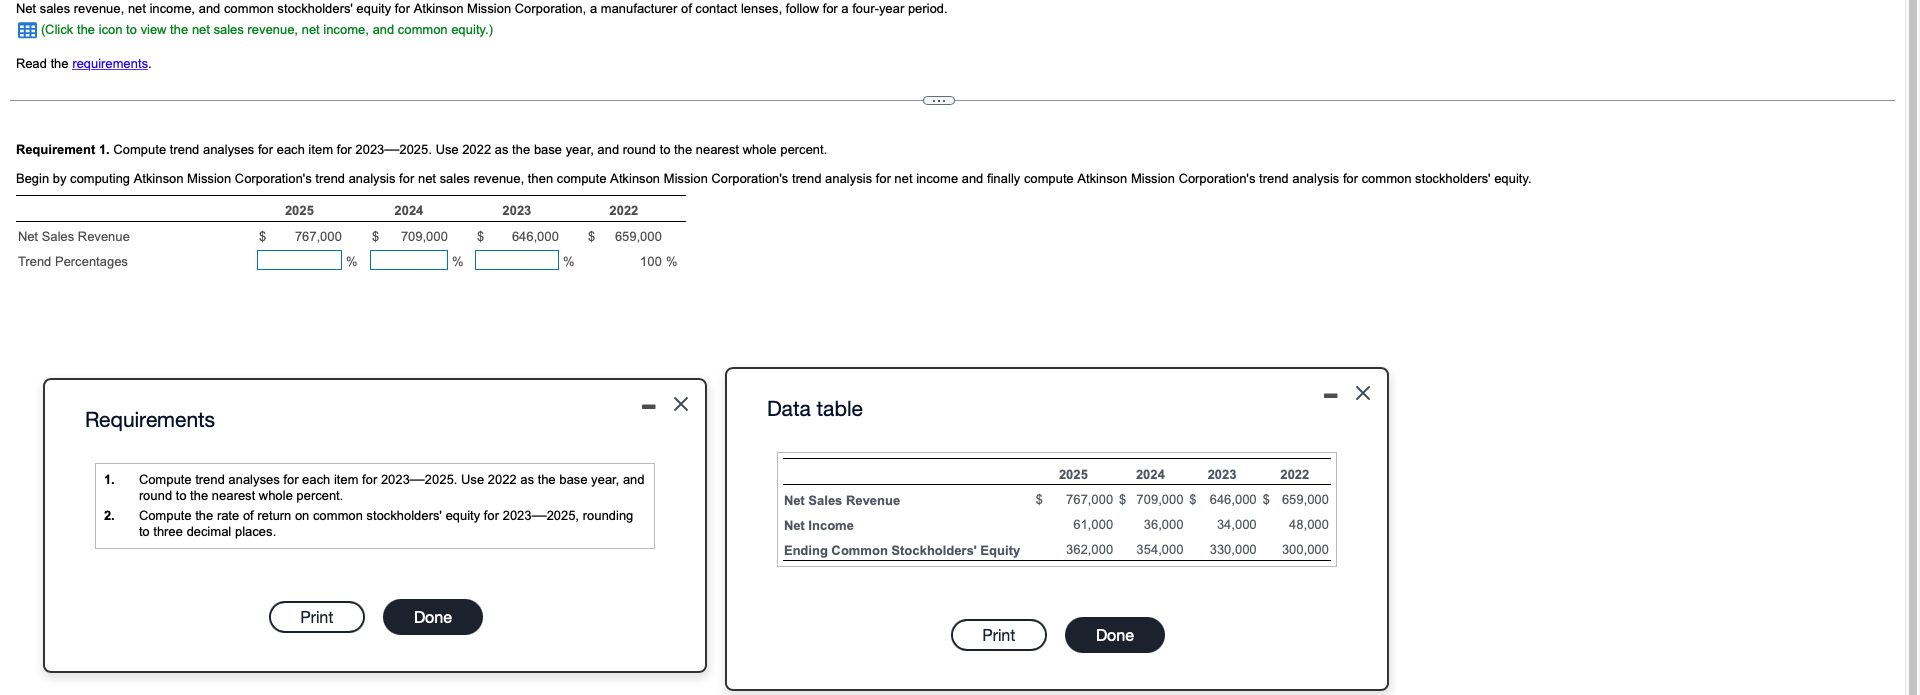Click Done in the Data table dialog

[1115, 635]
